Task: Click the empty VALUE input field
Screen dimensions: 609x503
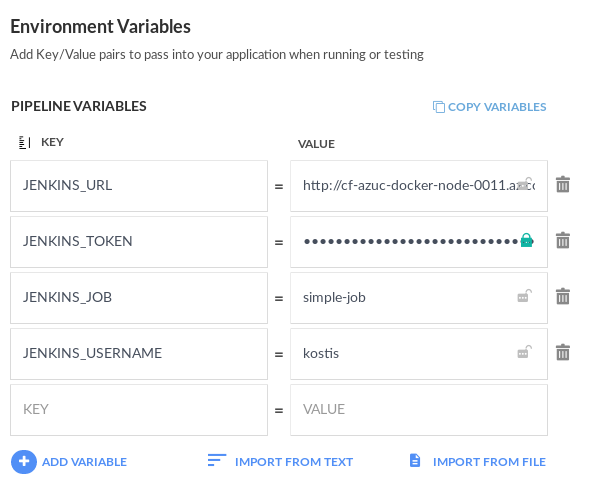Action: (418, 410)
